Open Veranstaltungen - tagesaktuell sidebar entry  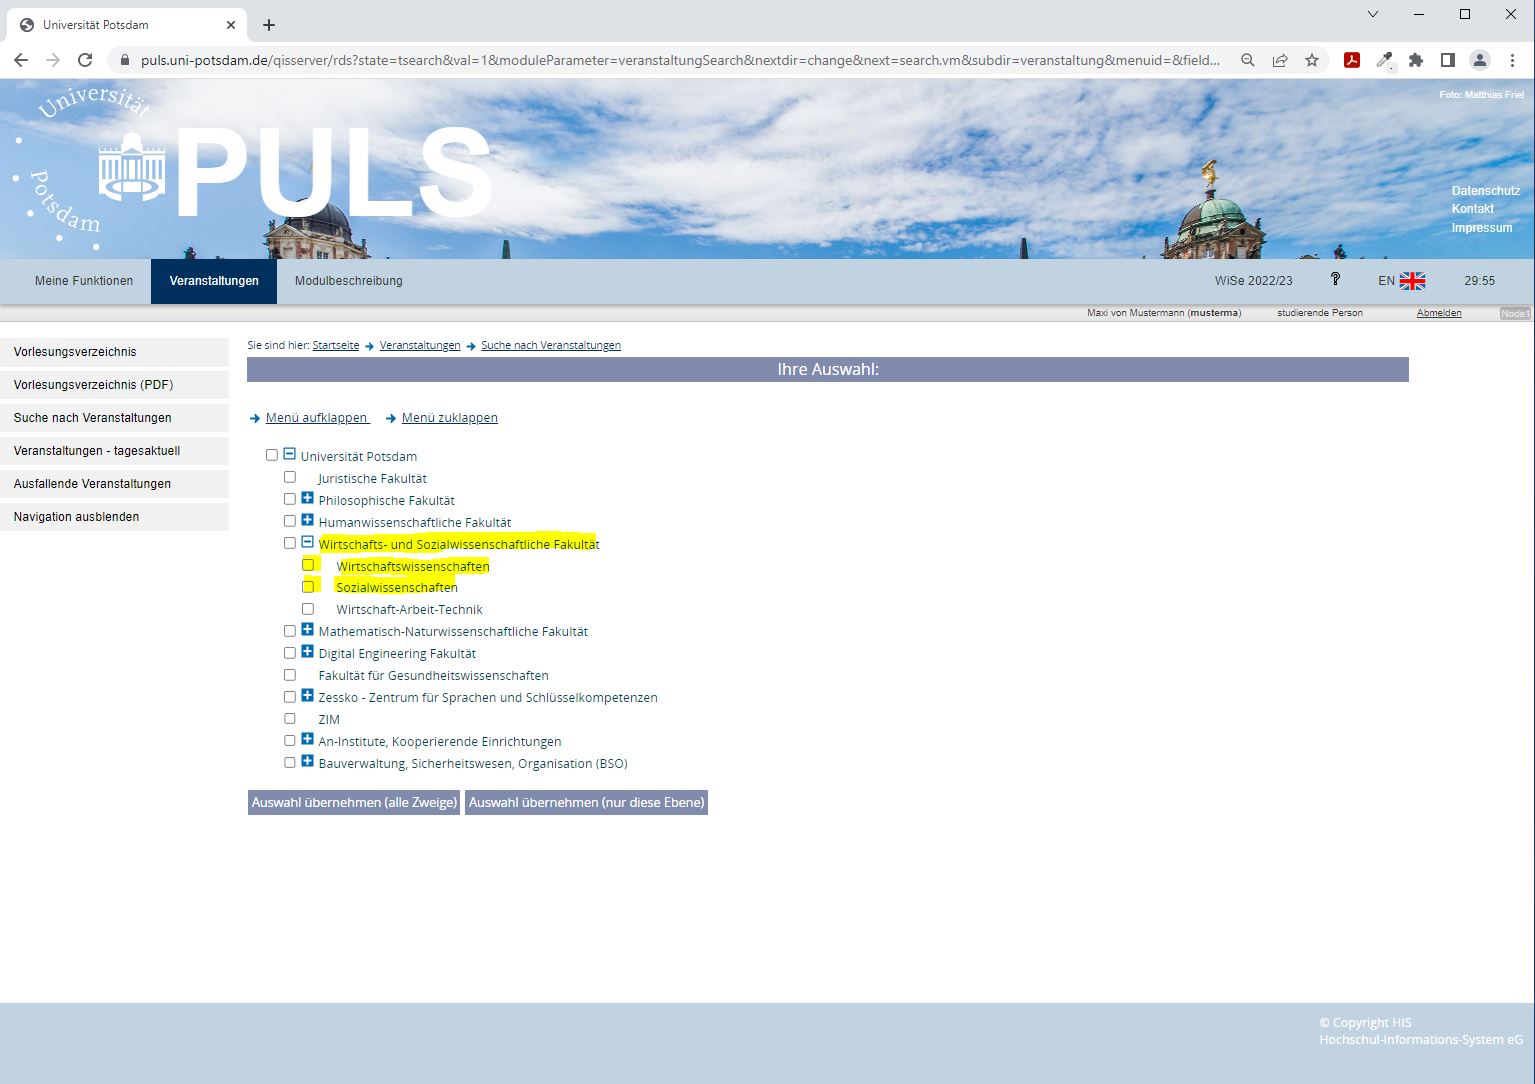pyautogui.click(x=114, y=451)
